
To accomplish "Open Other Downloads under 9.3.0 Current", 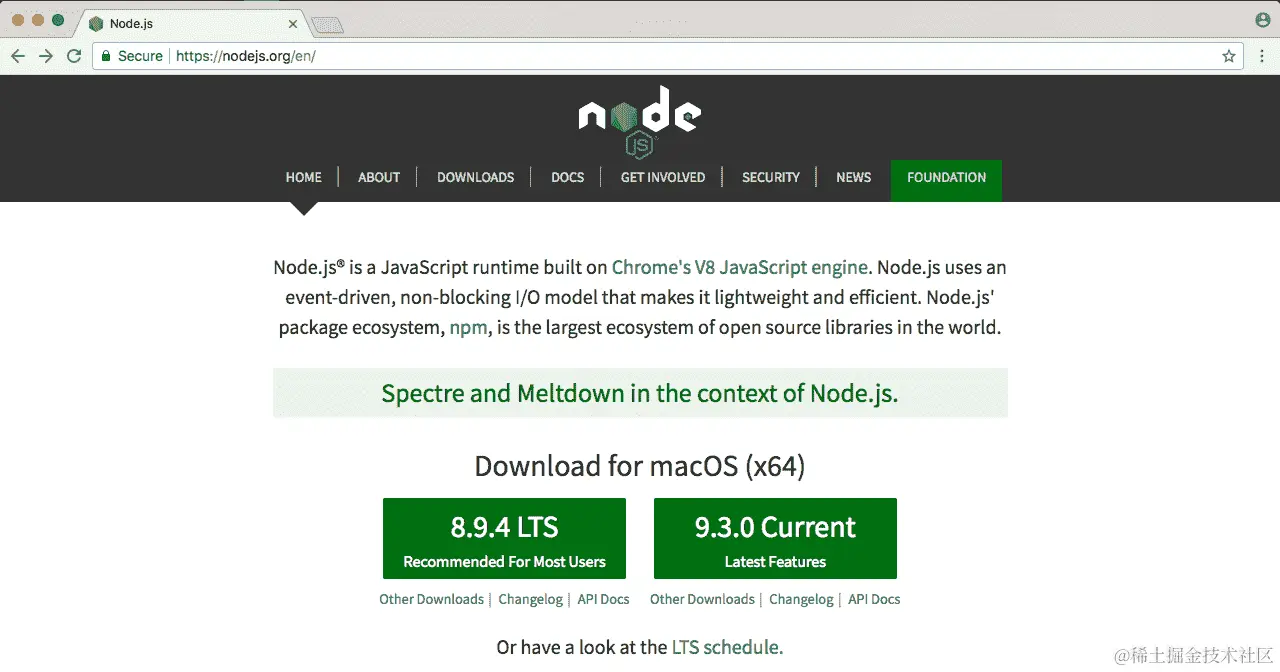I will click(702, 599).
